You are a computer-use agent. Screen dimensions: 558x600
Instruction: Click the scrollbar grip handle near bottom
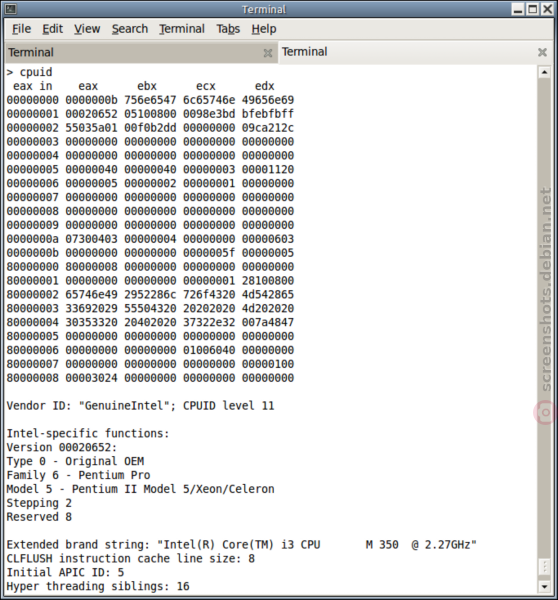click(x=544, y=566)
